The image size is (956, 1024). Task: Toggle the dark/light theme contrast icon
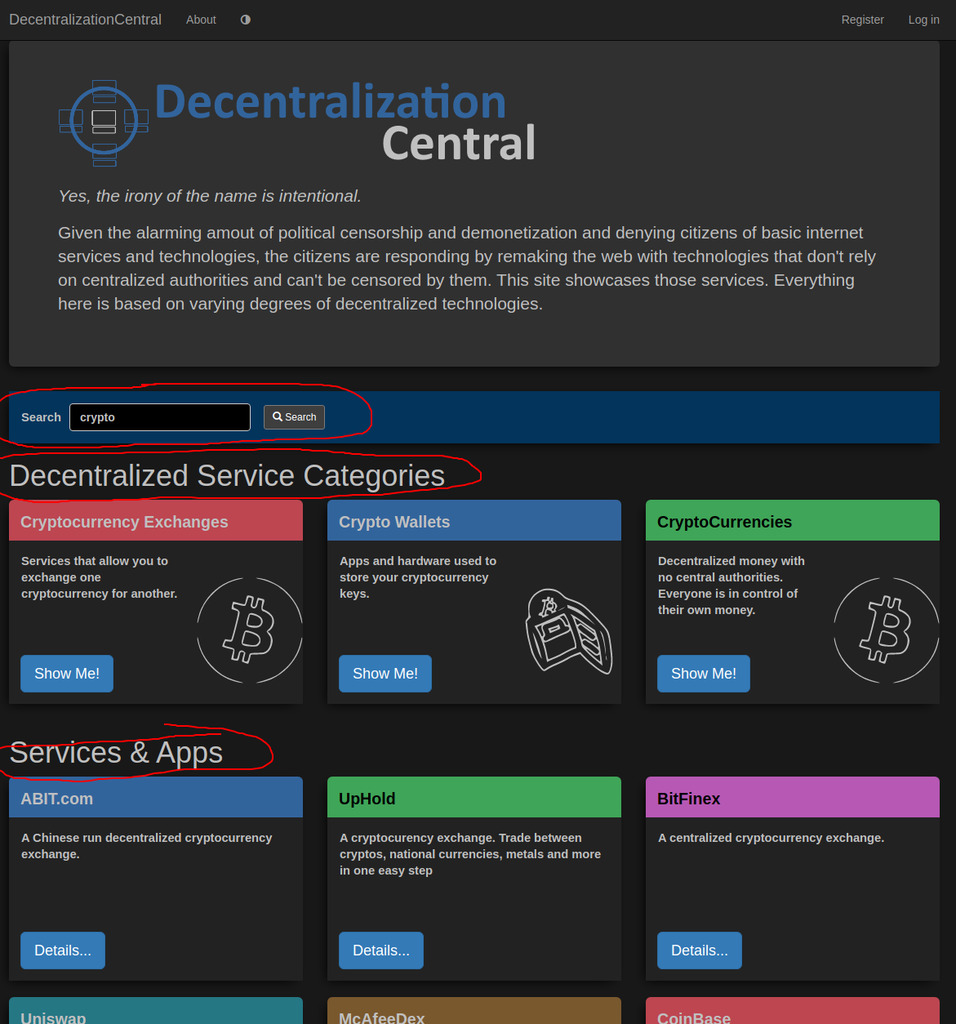tap(246, 20)
